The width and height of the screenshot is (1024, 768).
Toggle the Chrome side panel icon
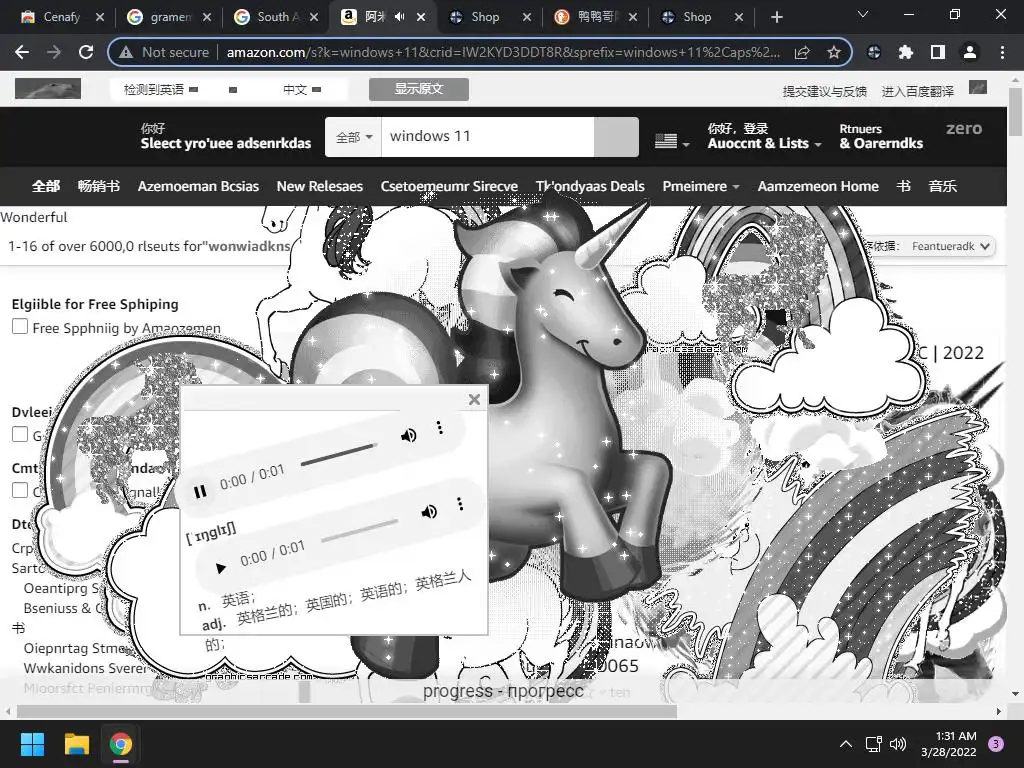pos(938,52)
